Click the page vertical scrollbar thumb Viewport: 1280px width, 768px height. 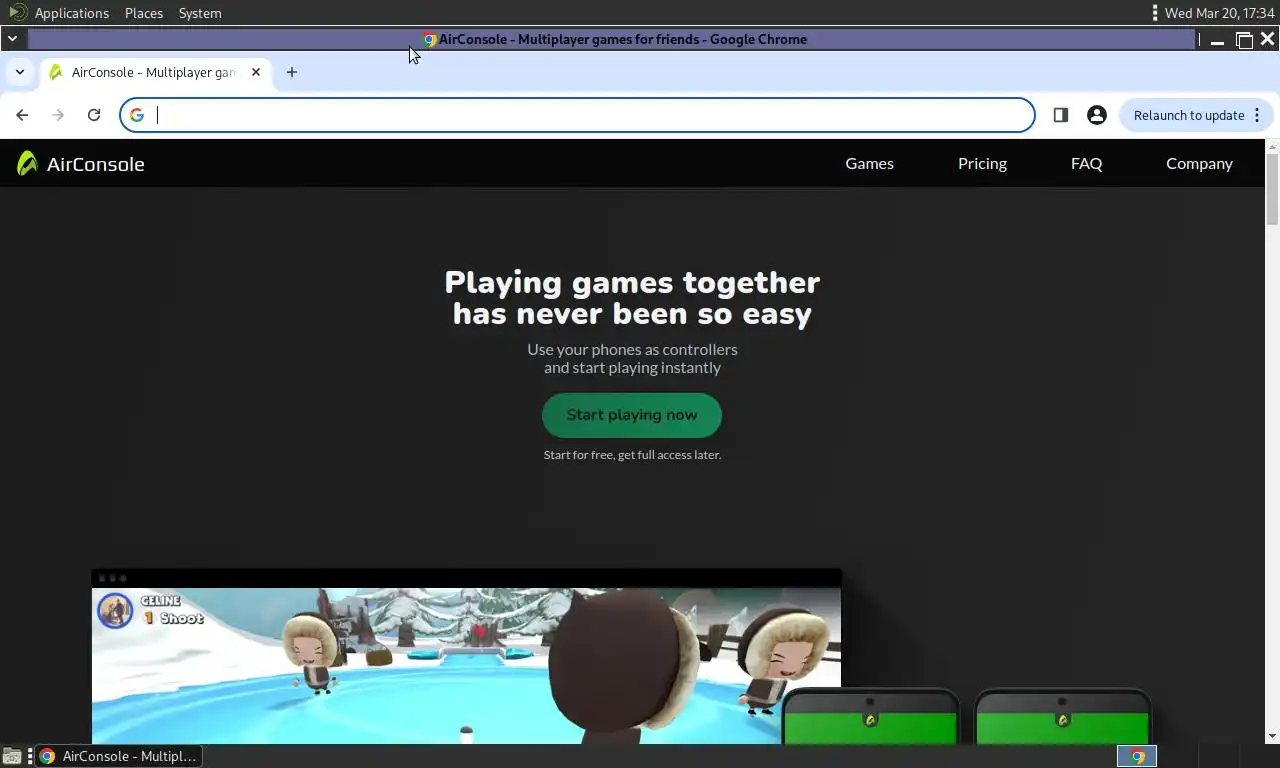coord(1272,189)
